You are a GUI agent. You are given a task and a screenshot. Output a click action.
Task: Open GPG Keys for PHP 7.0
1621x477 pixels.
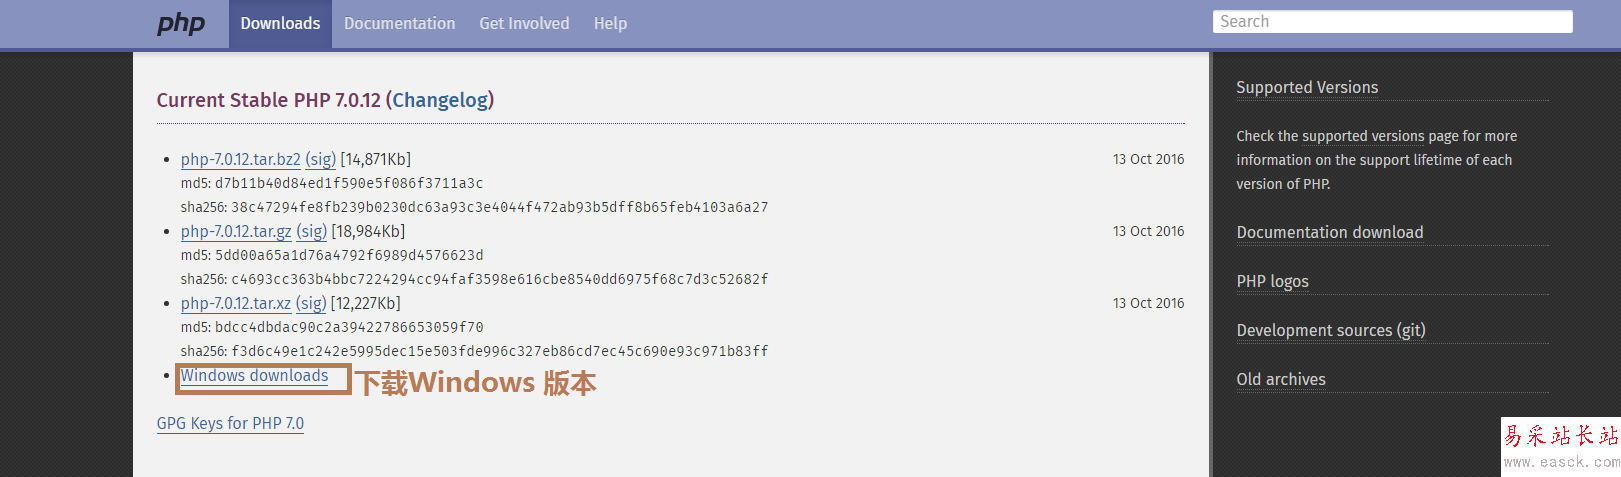(230, 423)
